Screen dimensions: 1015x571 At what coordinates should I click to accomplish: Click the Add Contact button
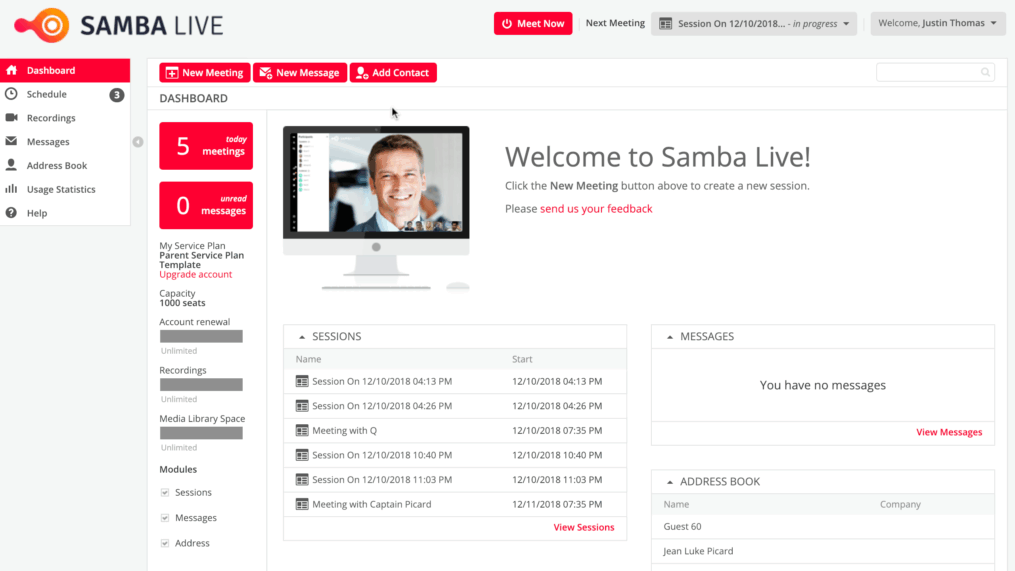393,73
